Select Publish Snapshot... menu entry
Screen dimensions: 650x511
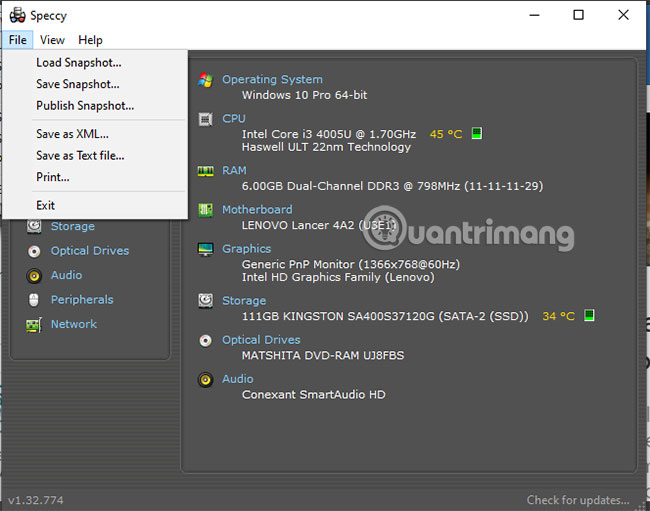pyautogui.click(x=85, y=106)
